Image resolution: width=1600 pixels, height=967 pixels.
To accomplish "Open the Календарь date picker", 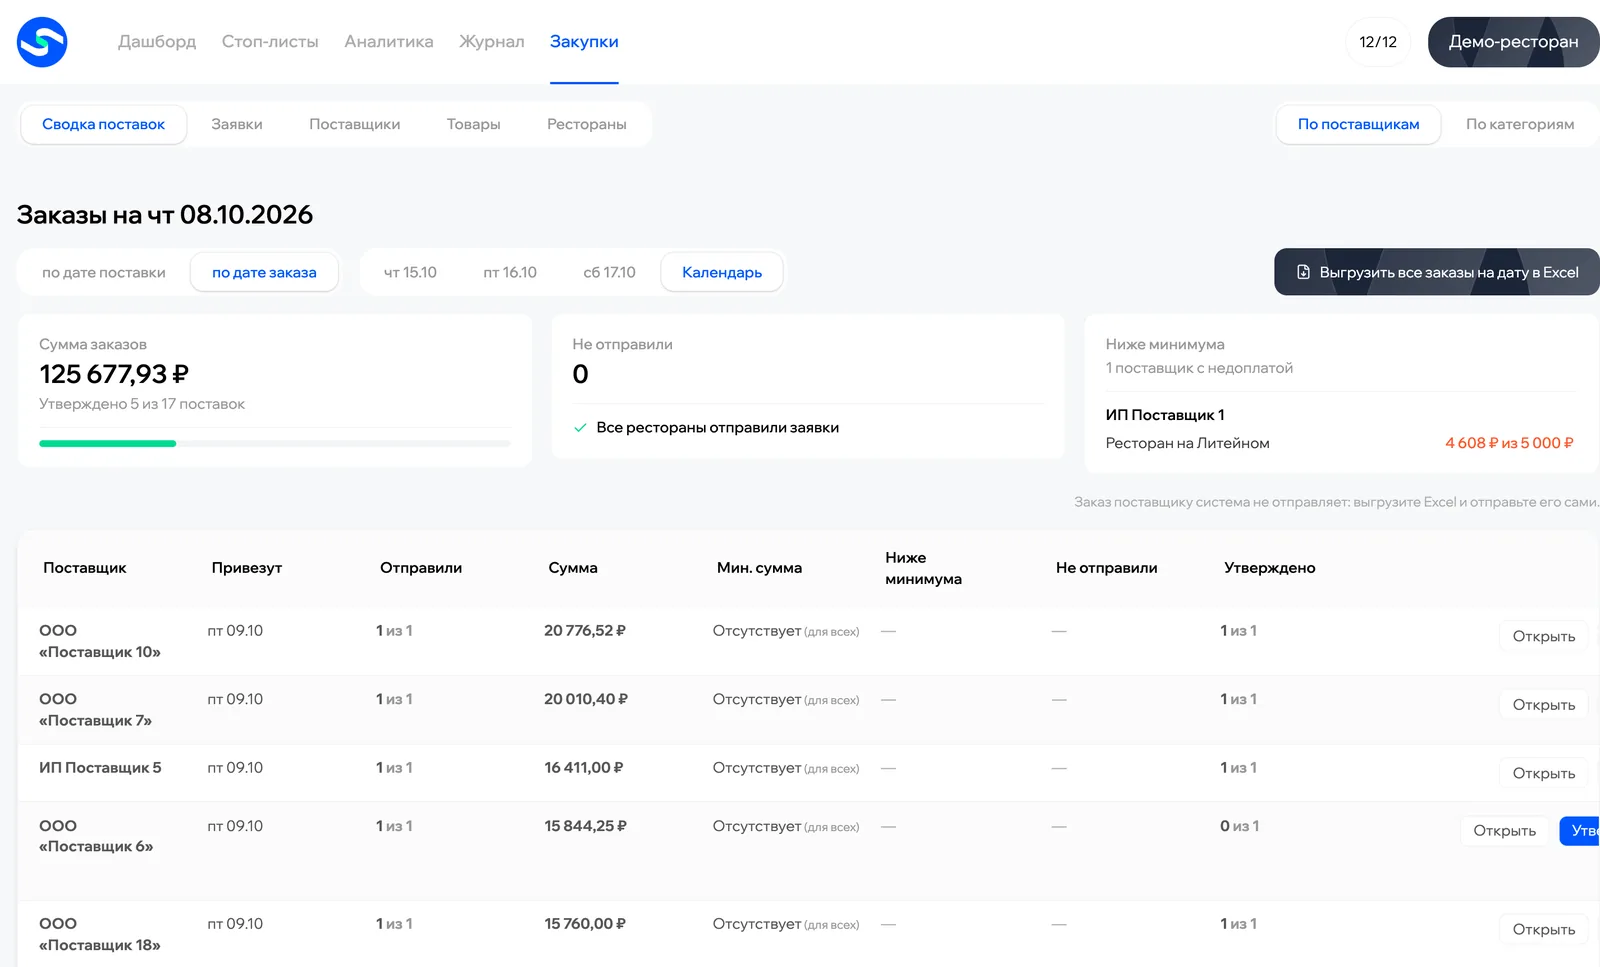I will [x=722, y=273].
